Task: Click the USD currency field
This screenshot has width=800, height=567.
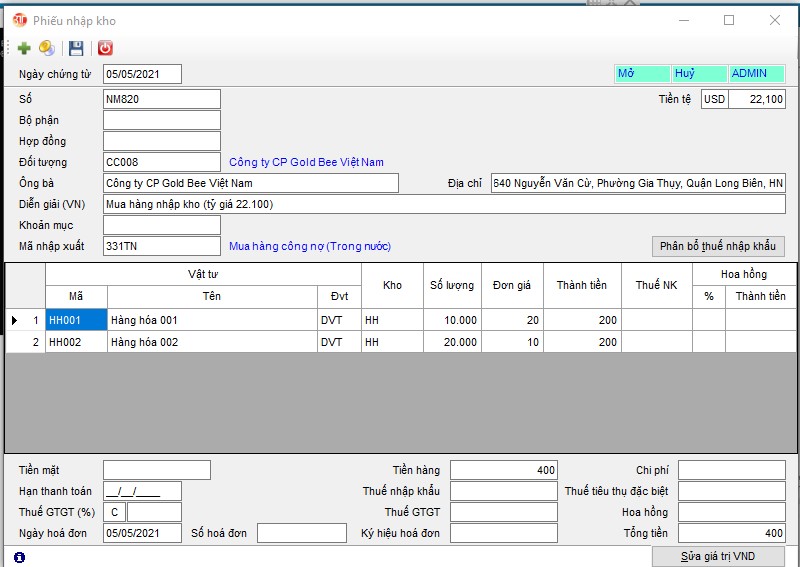Action: (x=714, y=99)
